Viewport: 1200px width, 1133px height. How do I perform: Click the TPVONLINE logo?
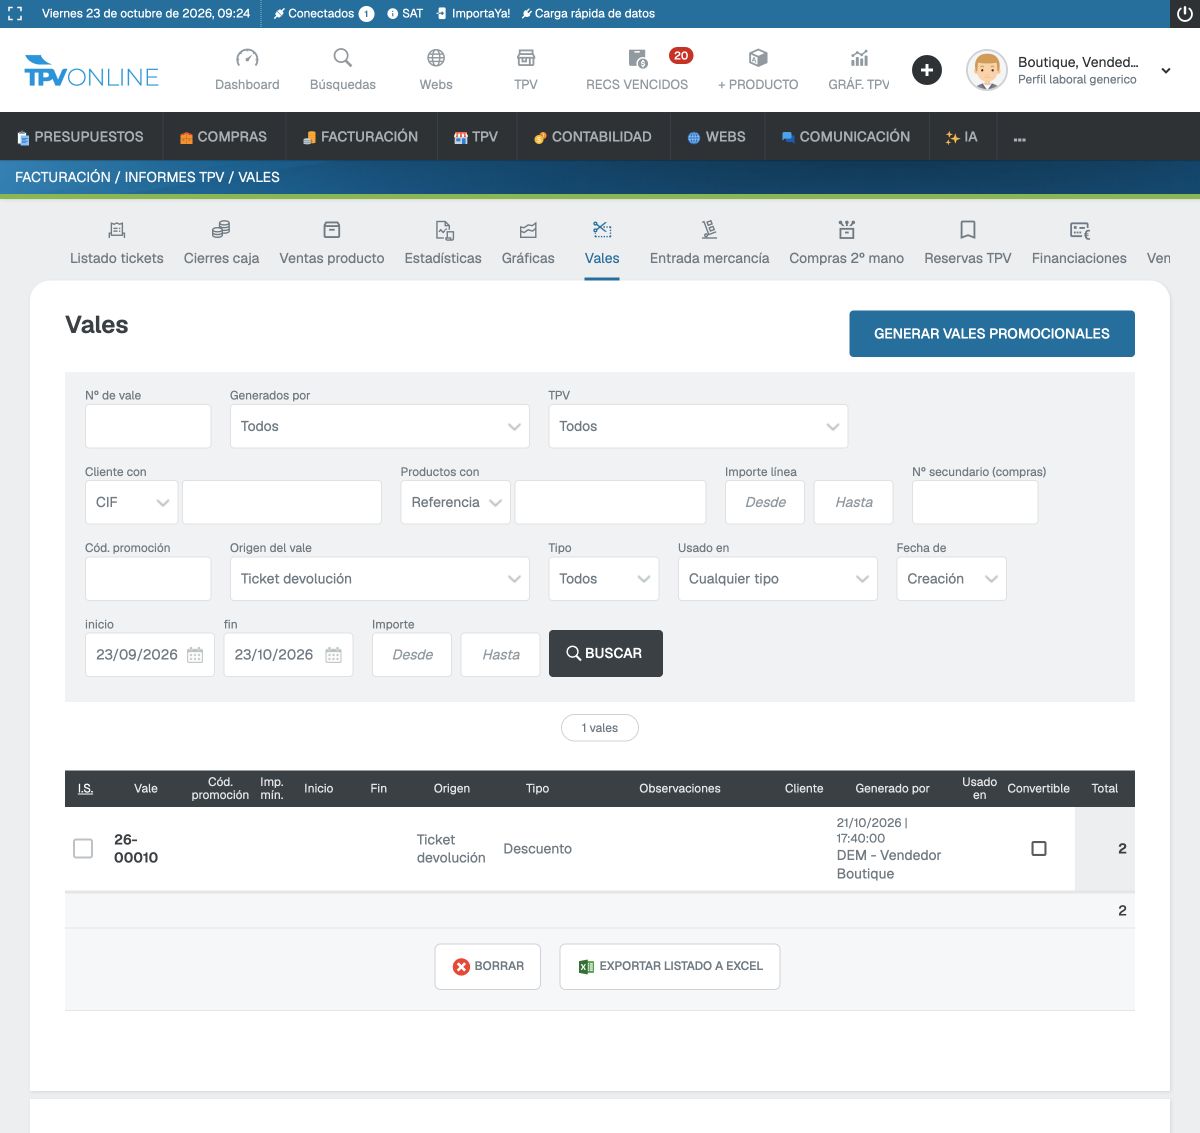(91, 71)
